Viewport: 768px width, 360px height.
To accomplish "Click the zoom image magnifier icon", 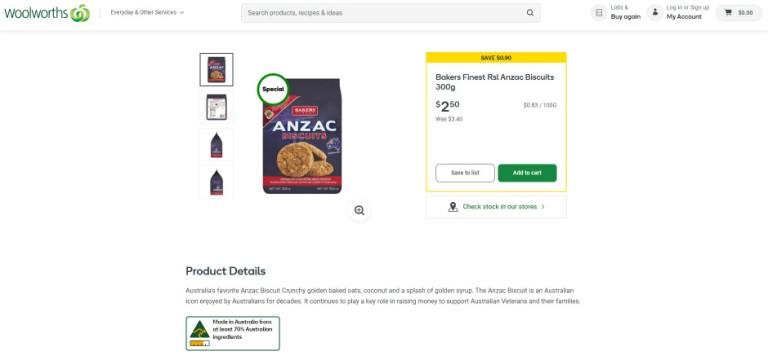I will pos(360,211).
